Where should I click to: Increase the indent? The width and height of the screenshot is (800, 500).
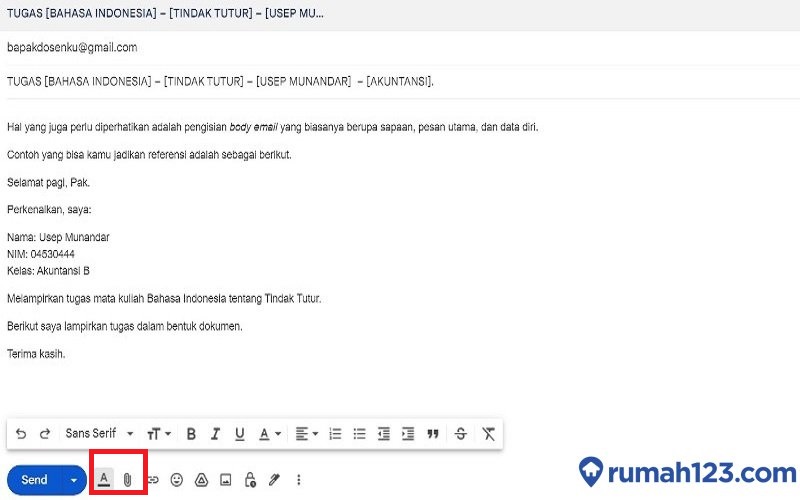pos(408,434)
